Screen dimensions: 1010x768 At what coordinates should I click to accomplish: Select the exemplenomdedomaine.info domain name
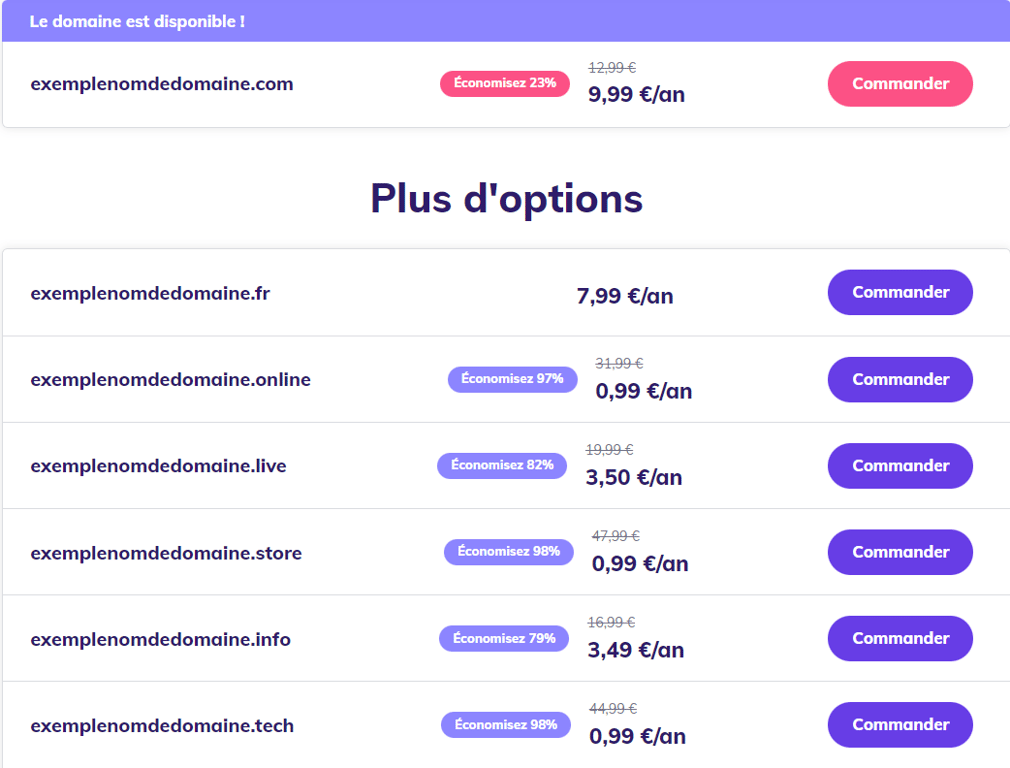pos(160,638)
